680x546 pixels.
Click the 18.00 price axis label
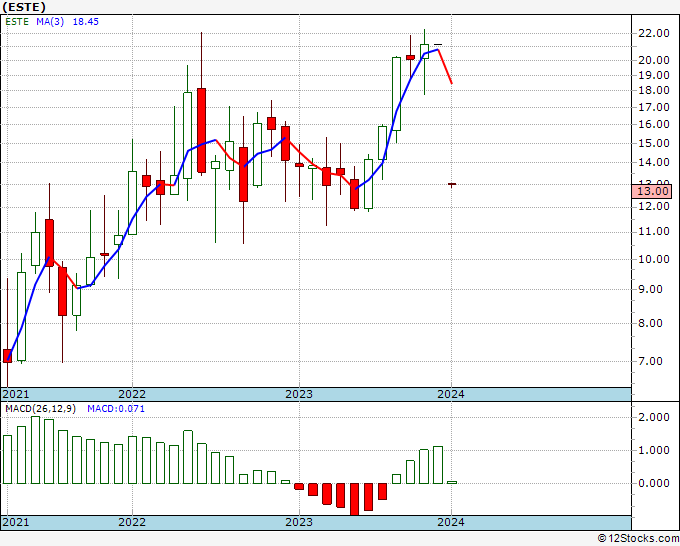(x=654, y=91)
